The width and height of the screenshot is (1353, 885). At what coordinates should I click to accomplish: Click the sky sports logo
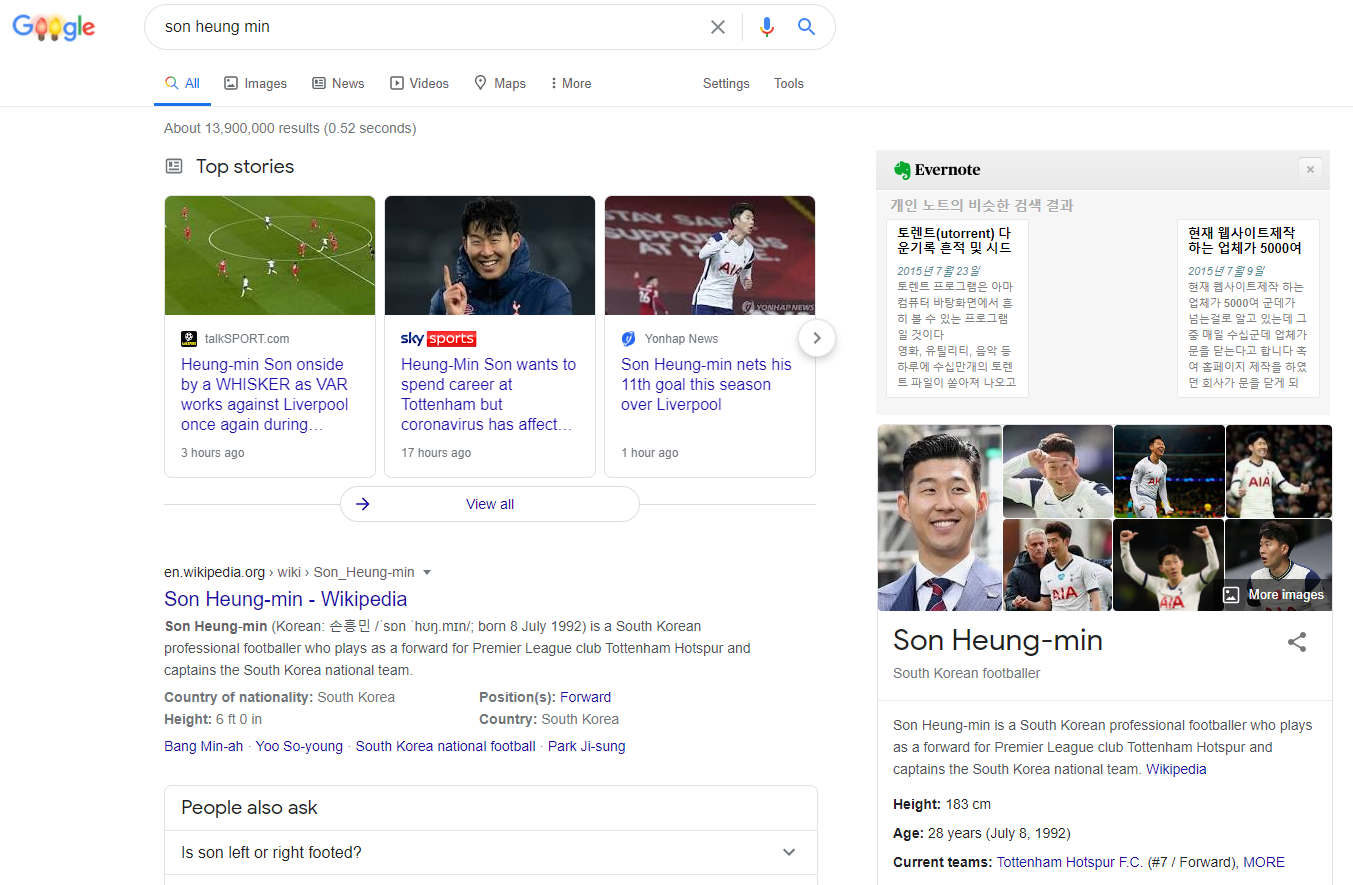pos(438,339)
